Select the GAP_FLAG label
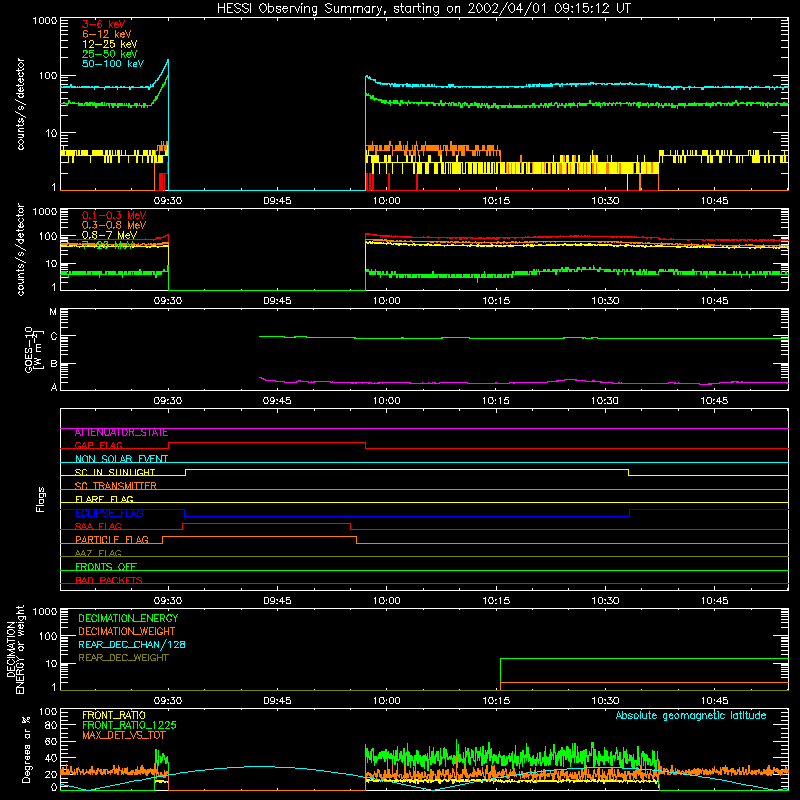The image size is (800, 800). pyautogui.click(x=98, y=446)
